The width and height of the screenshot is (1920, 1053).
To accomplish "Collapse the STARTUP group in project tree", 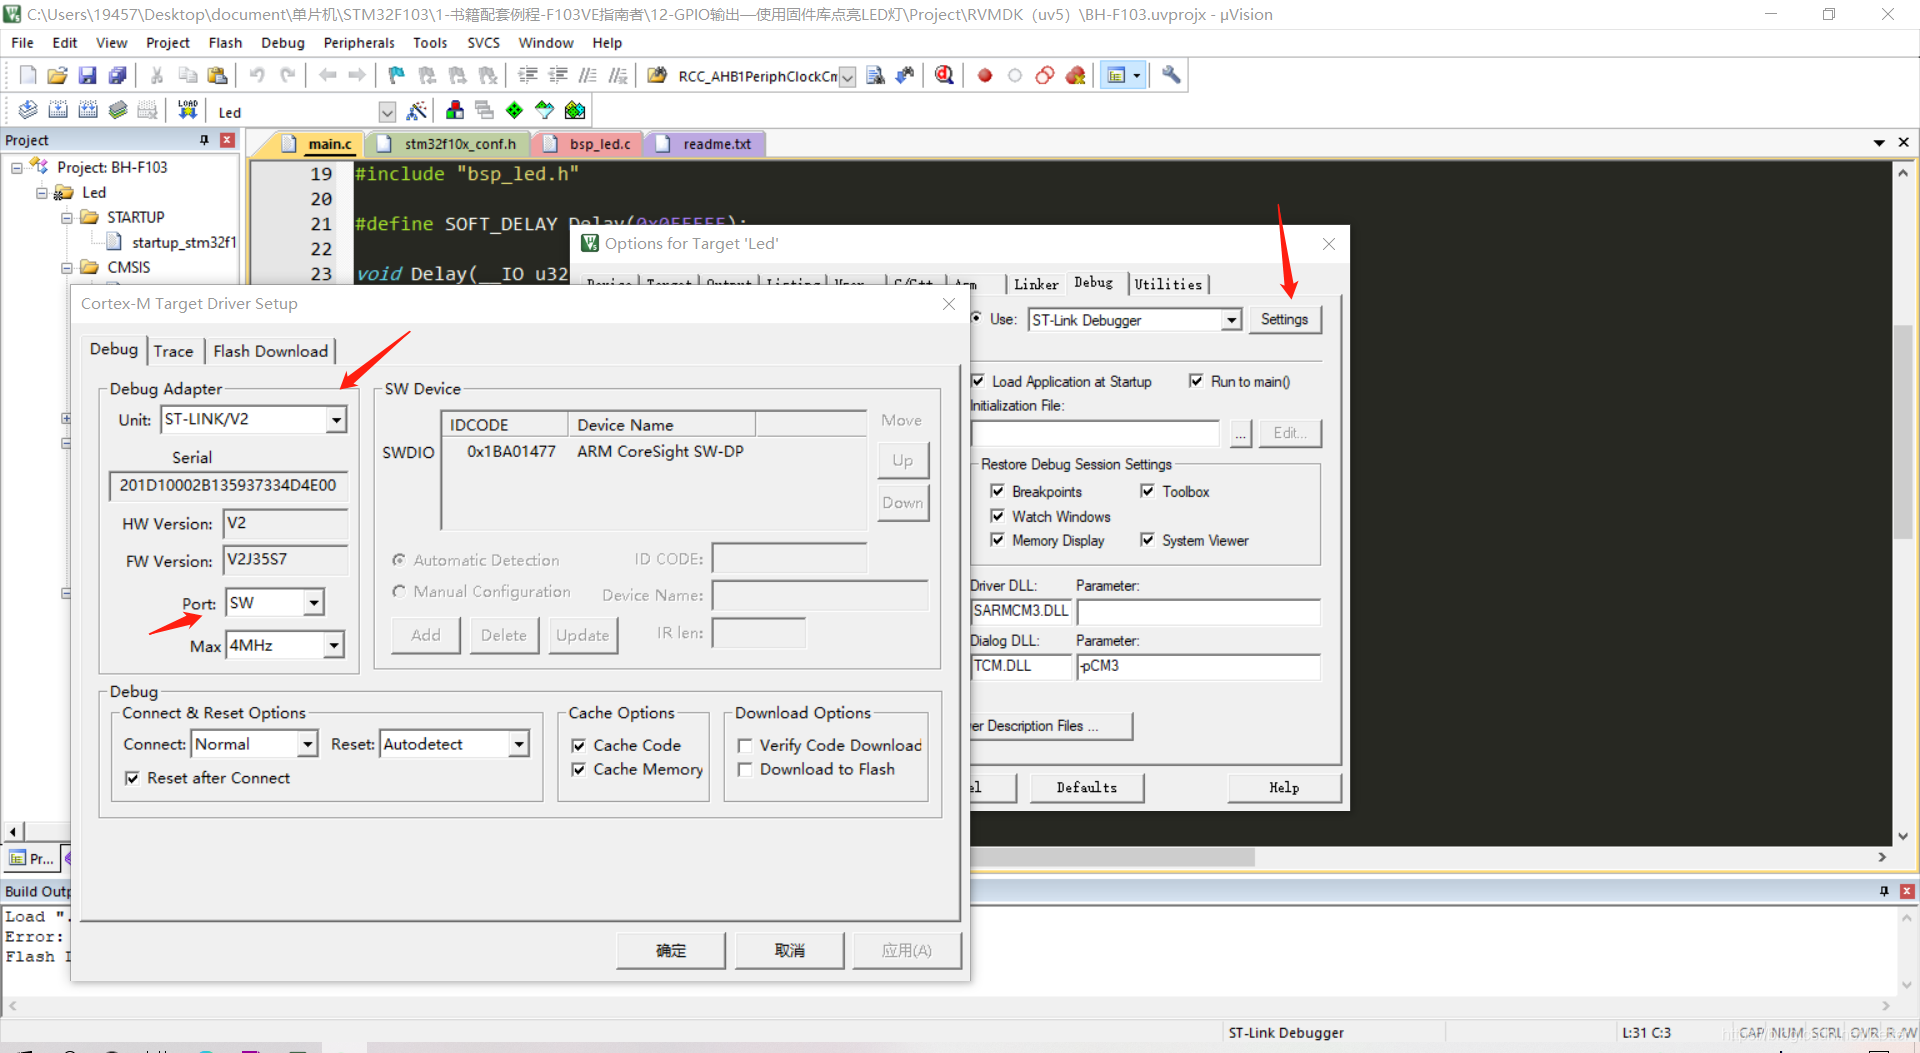I will coord(66,217).
